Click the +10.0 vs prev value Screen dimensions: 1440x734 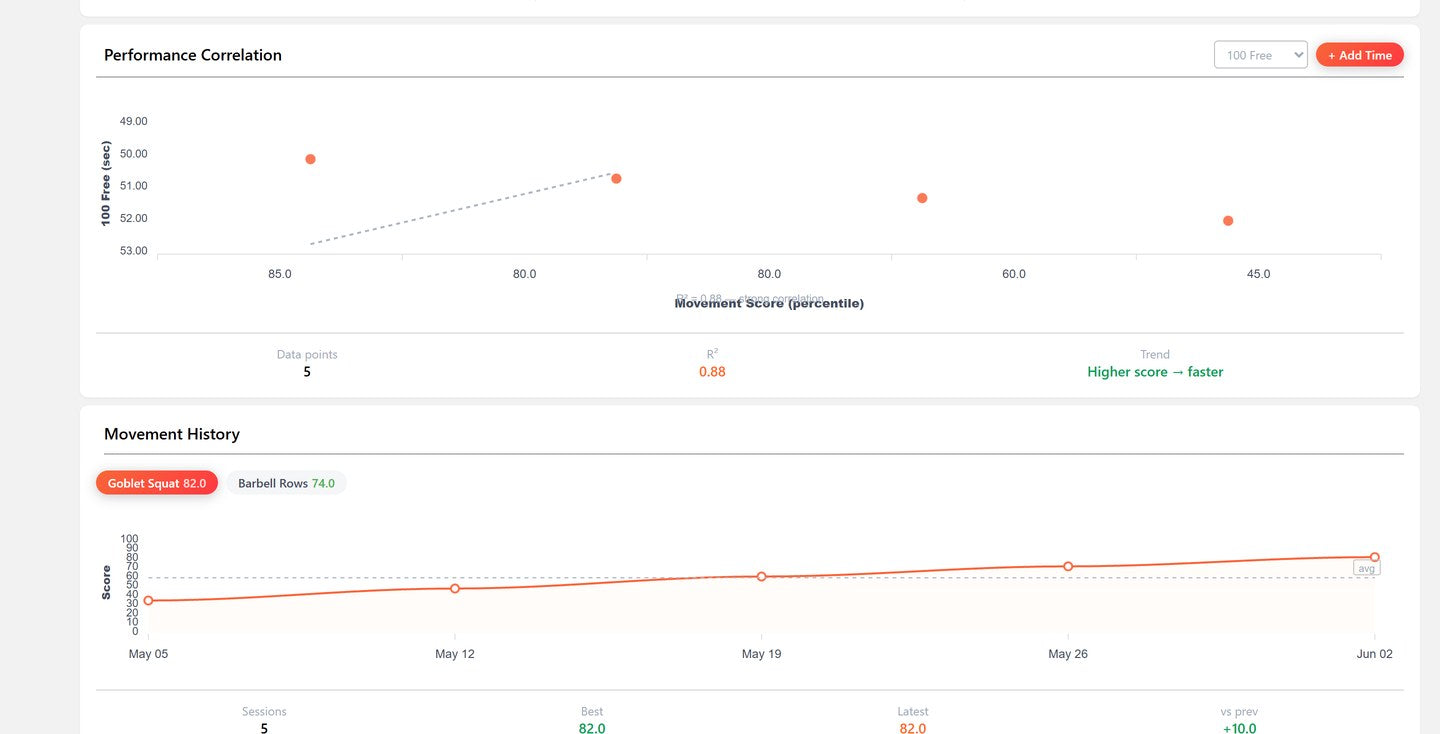coord(1239,728)
